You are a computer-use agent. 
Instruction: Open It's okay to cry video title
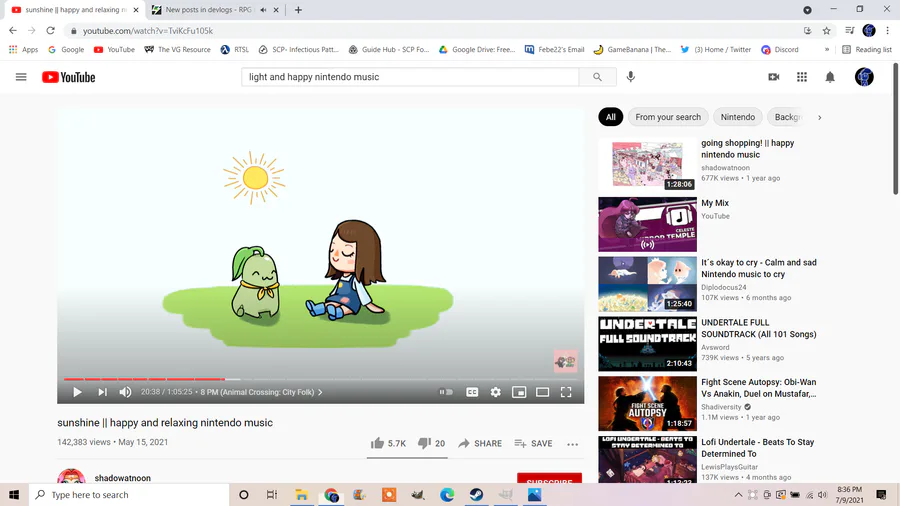pos(758,268)
